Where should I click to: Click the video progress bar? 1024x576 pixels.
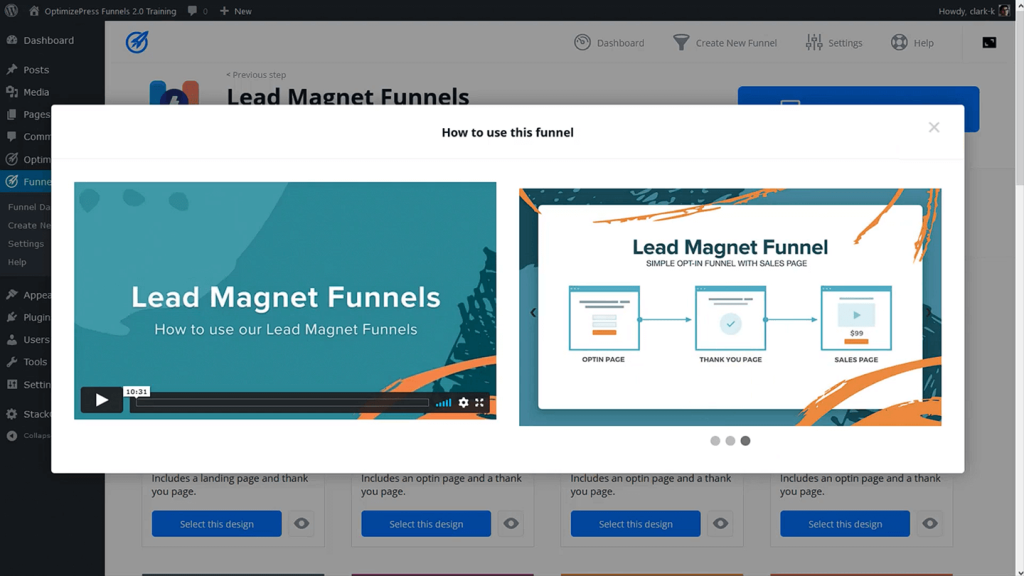(x=280, y=403)
